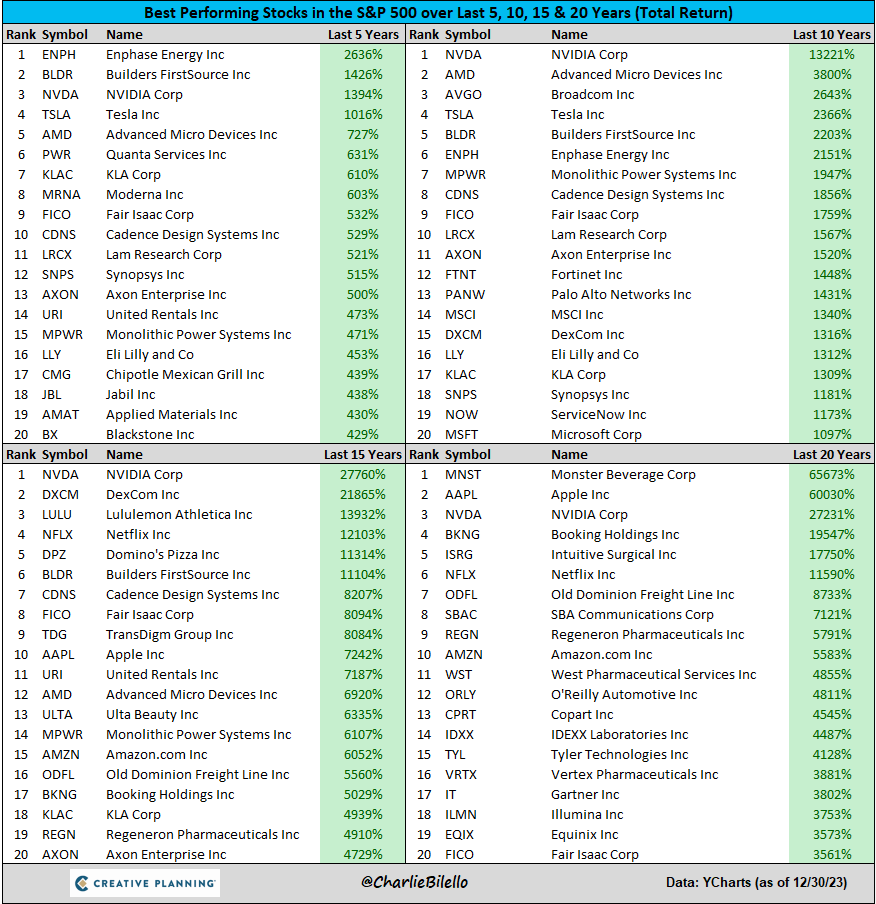Click DXCM symbol in the 15-year list
This screenshot has width=876, height=904.
pos(56,494)
